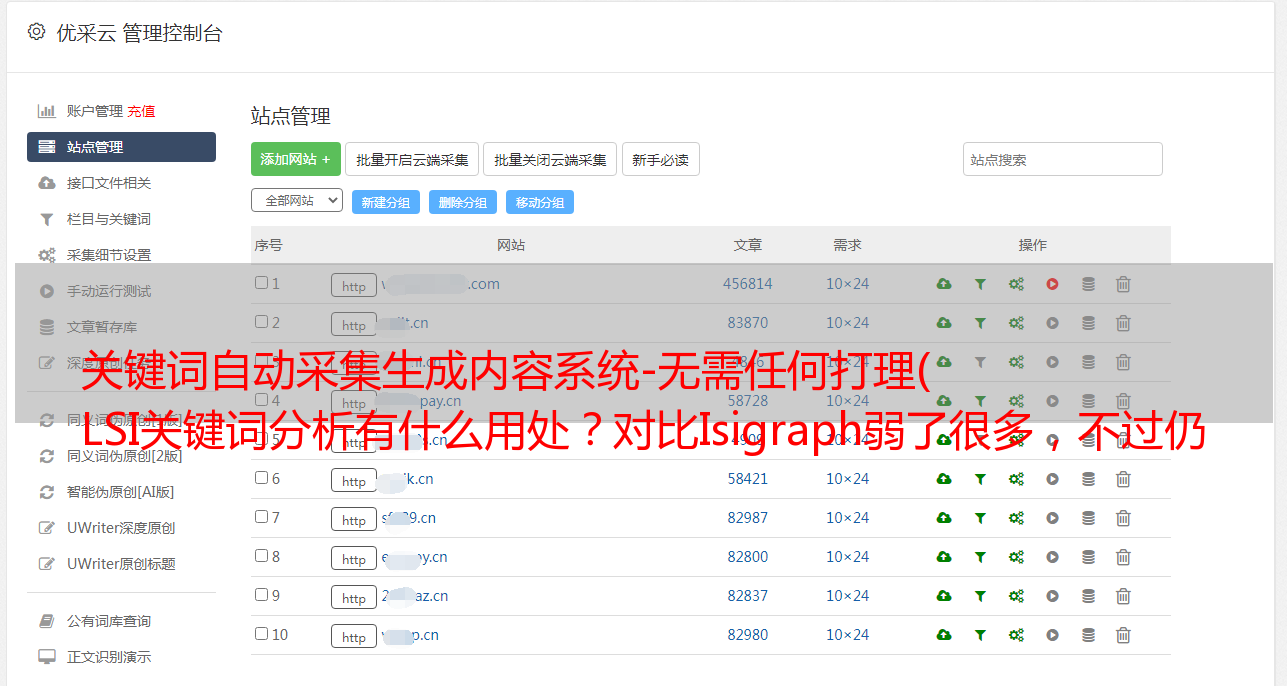This screenshot has width=1287, height=686.
Task: Go to 接口文件相关 in the sidebar
Action: 109,183
